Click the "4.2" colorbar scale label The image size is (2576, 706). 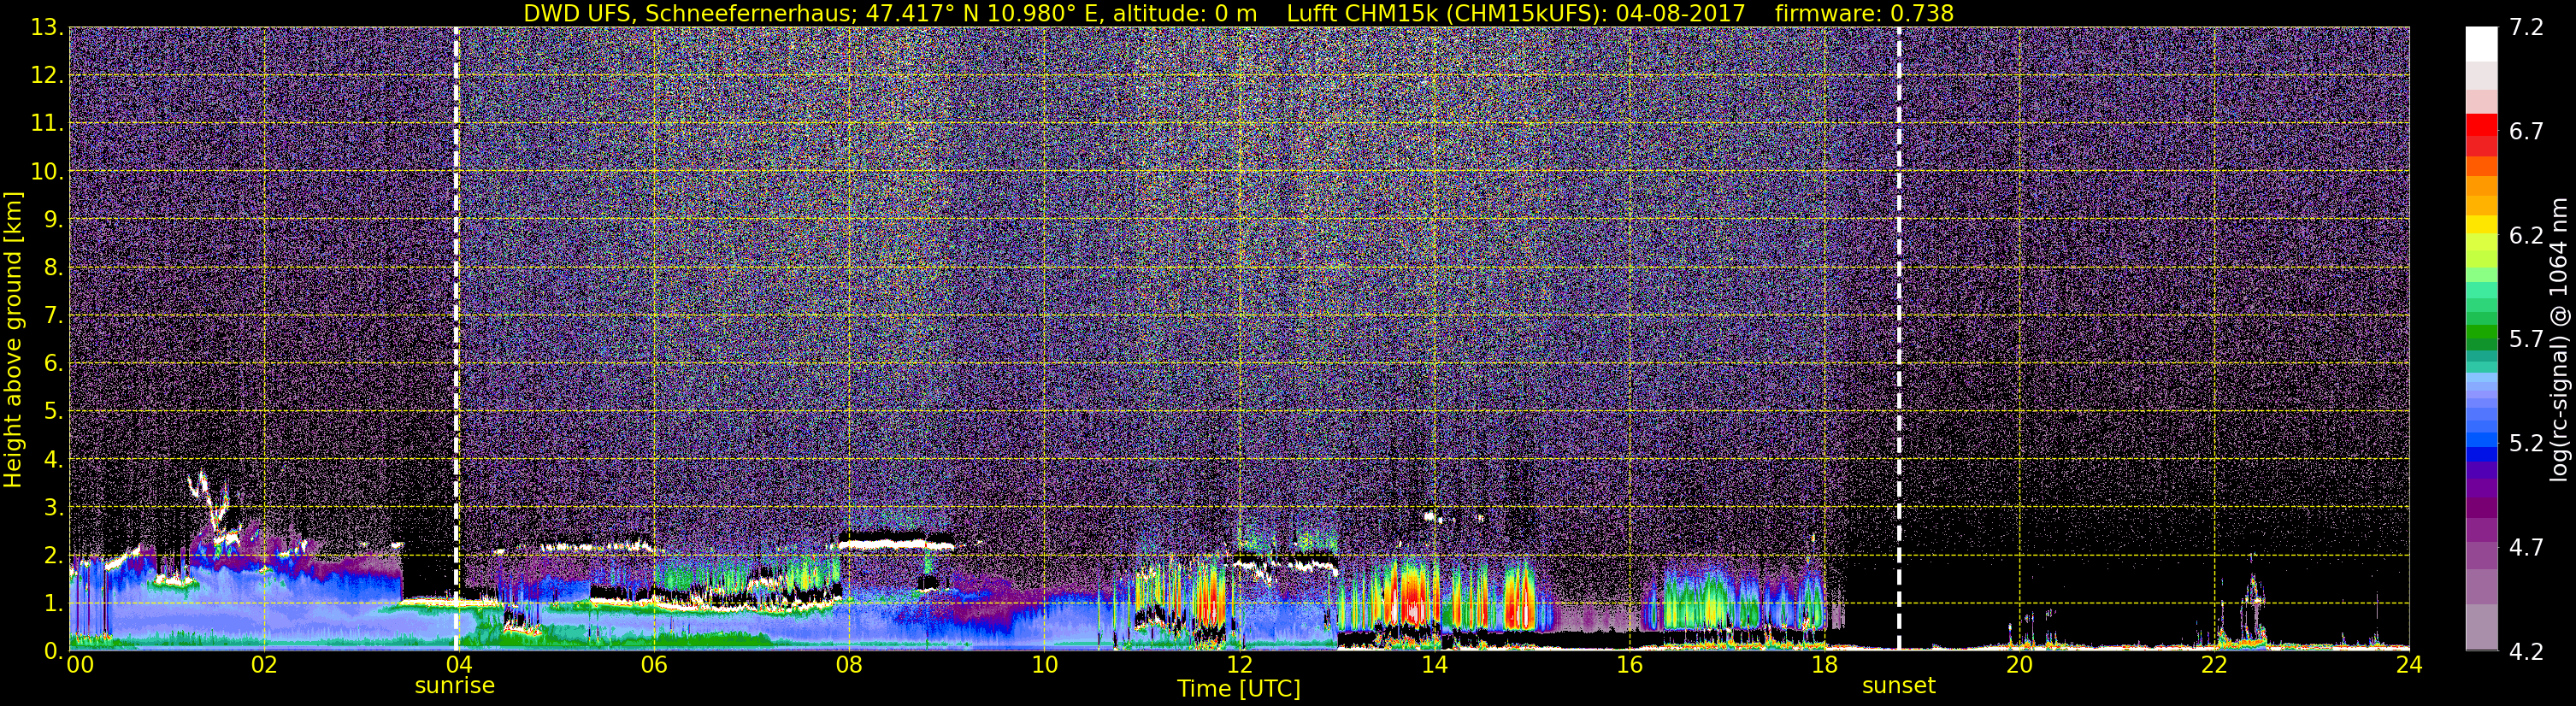pos(2526,652)
